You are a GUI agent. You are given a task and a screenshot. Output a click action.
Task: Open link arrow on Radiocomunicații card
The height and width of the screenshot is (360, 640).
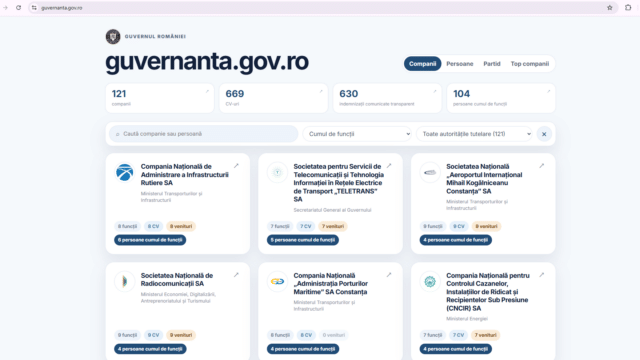[x=236, y=275]
